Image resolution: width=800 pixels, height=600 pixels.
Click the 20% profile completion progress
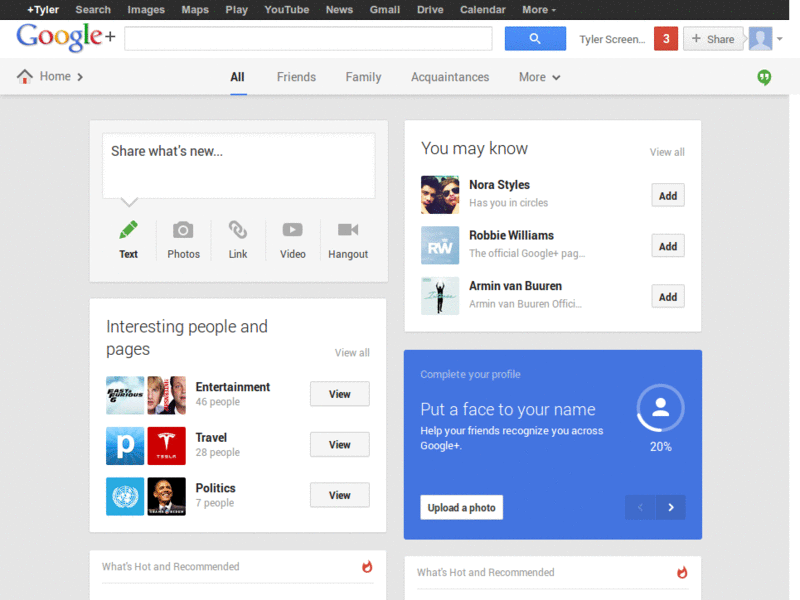coord(661,447)
